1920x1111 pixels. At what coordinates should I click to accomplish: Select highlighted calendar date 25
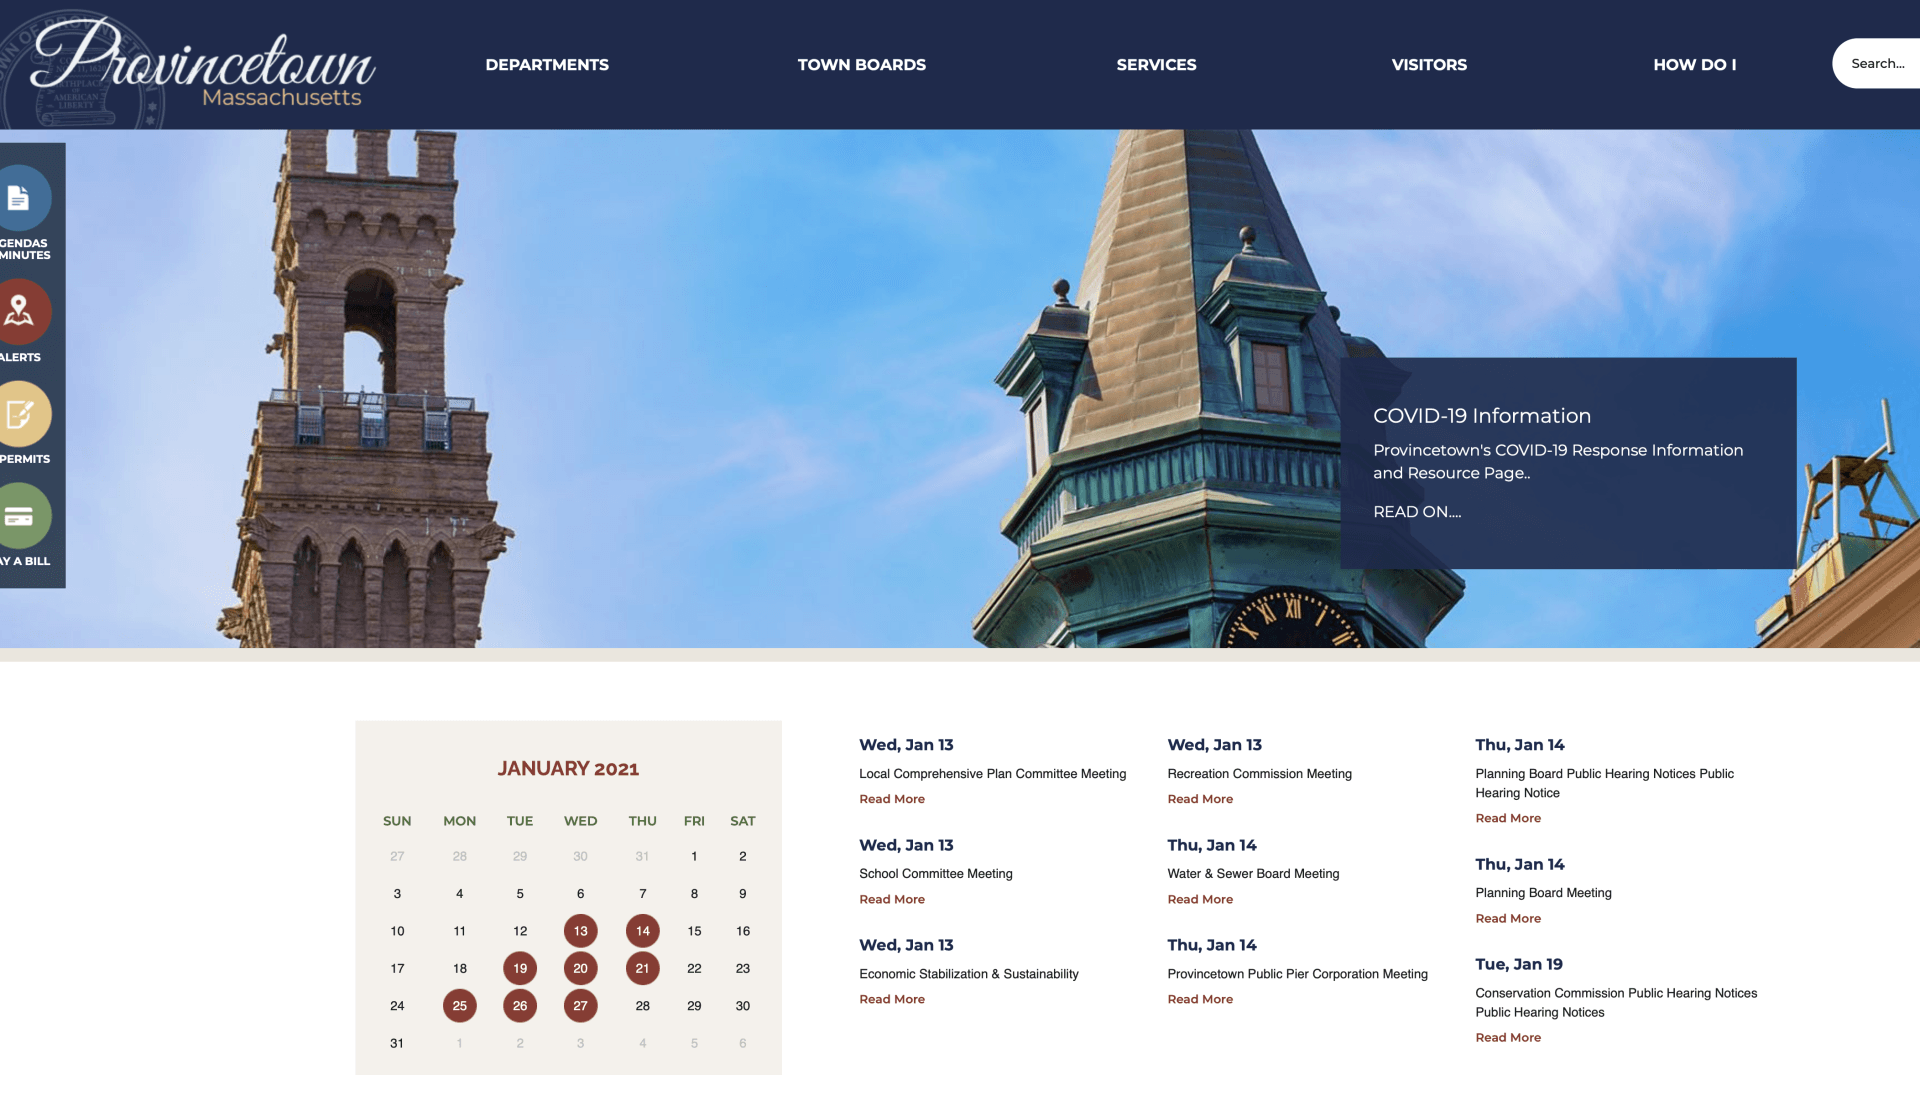[x=459, y=1006]
